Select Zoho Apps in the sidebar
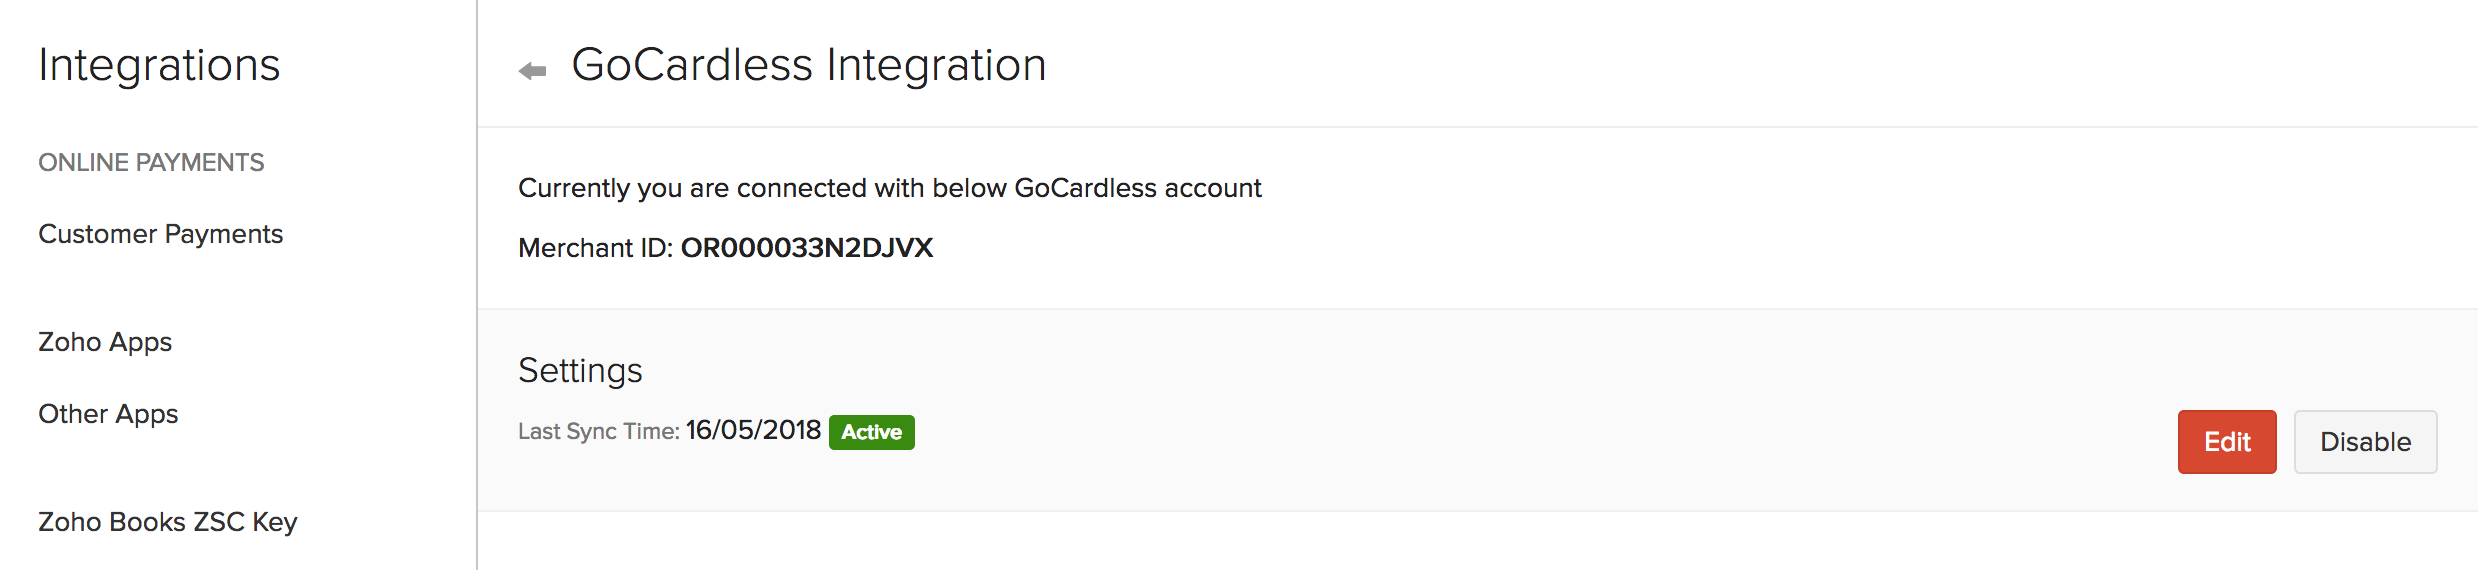2478x570 pixels. pyautogui.click(x=105, y=342)
